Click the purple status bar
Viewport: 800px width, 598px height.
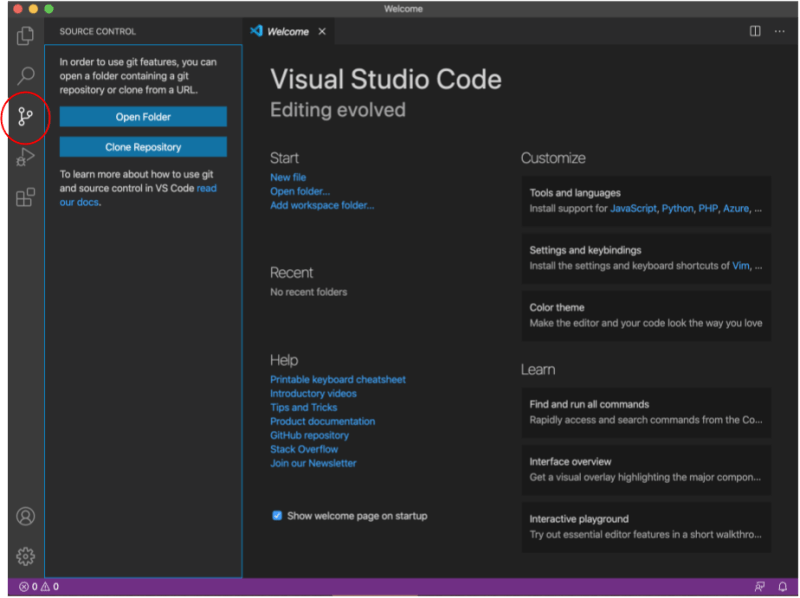[400, 588]
